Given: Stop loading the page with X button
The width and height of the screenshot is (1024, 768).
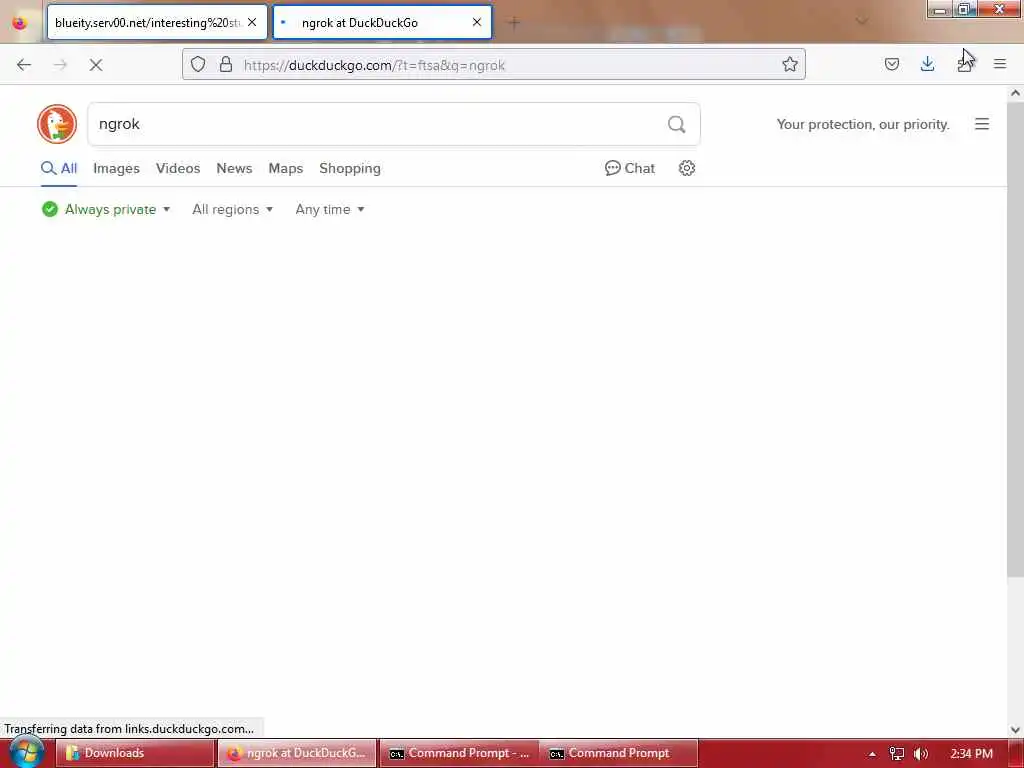Looking at the screenshot, I should click(x=96, y=65).
